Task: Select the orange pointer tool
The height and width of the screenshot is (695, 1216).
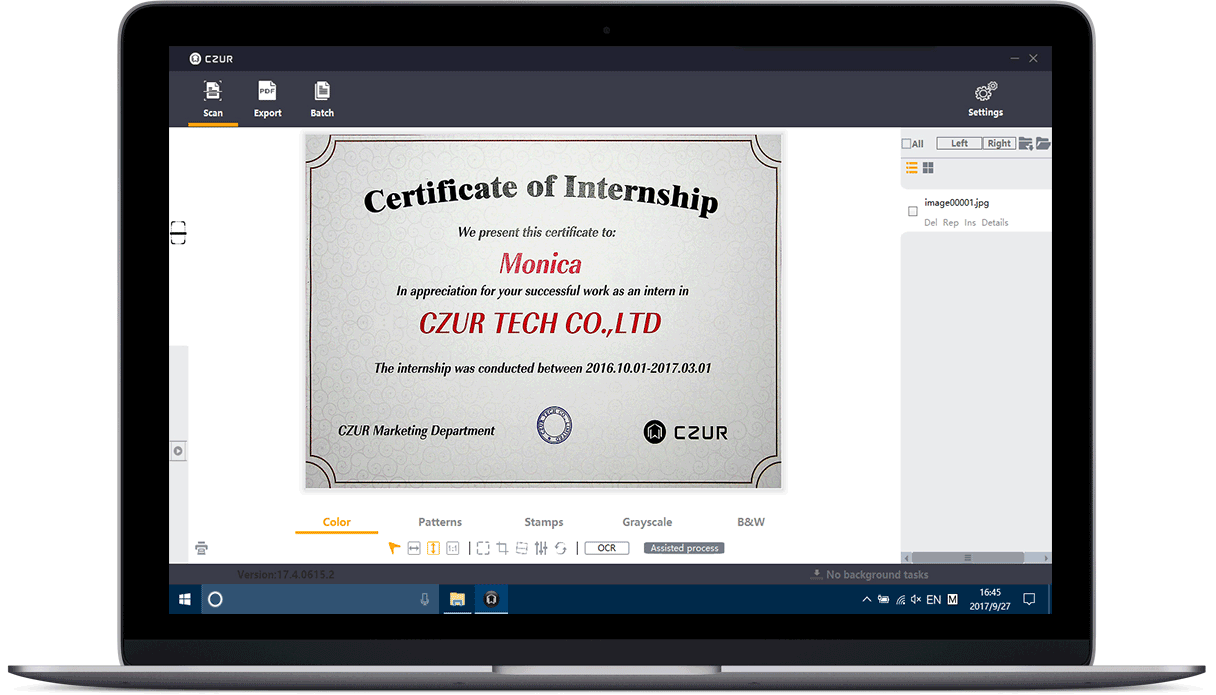Action: point(394,548)
